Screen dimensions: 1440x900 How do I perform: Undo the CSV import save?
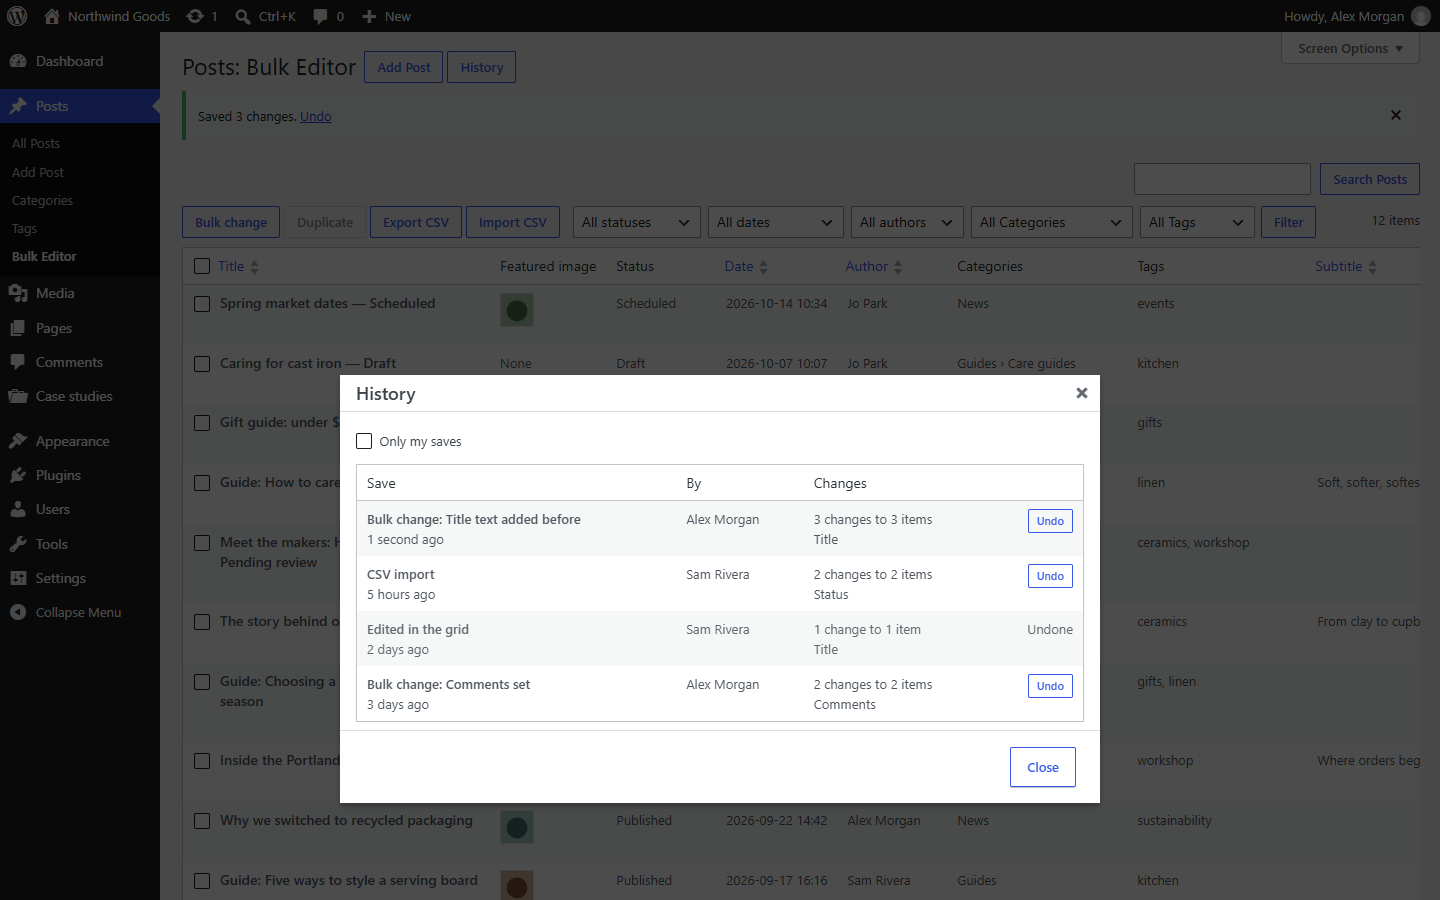coord(1050,576)
